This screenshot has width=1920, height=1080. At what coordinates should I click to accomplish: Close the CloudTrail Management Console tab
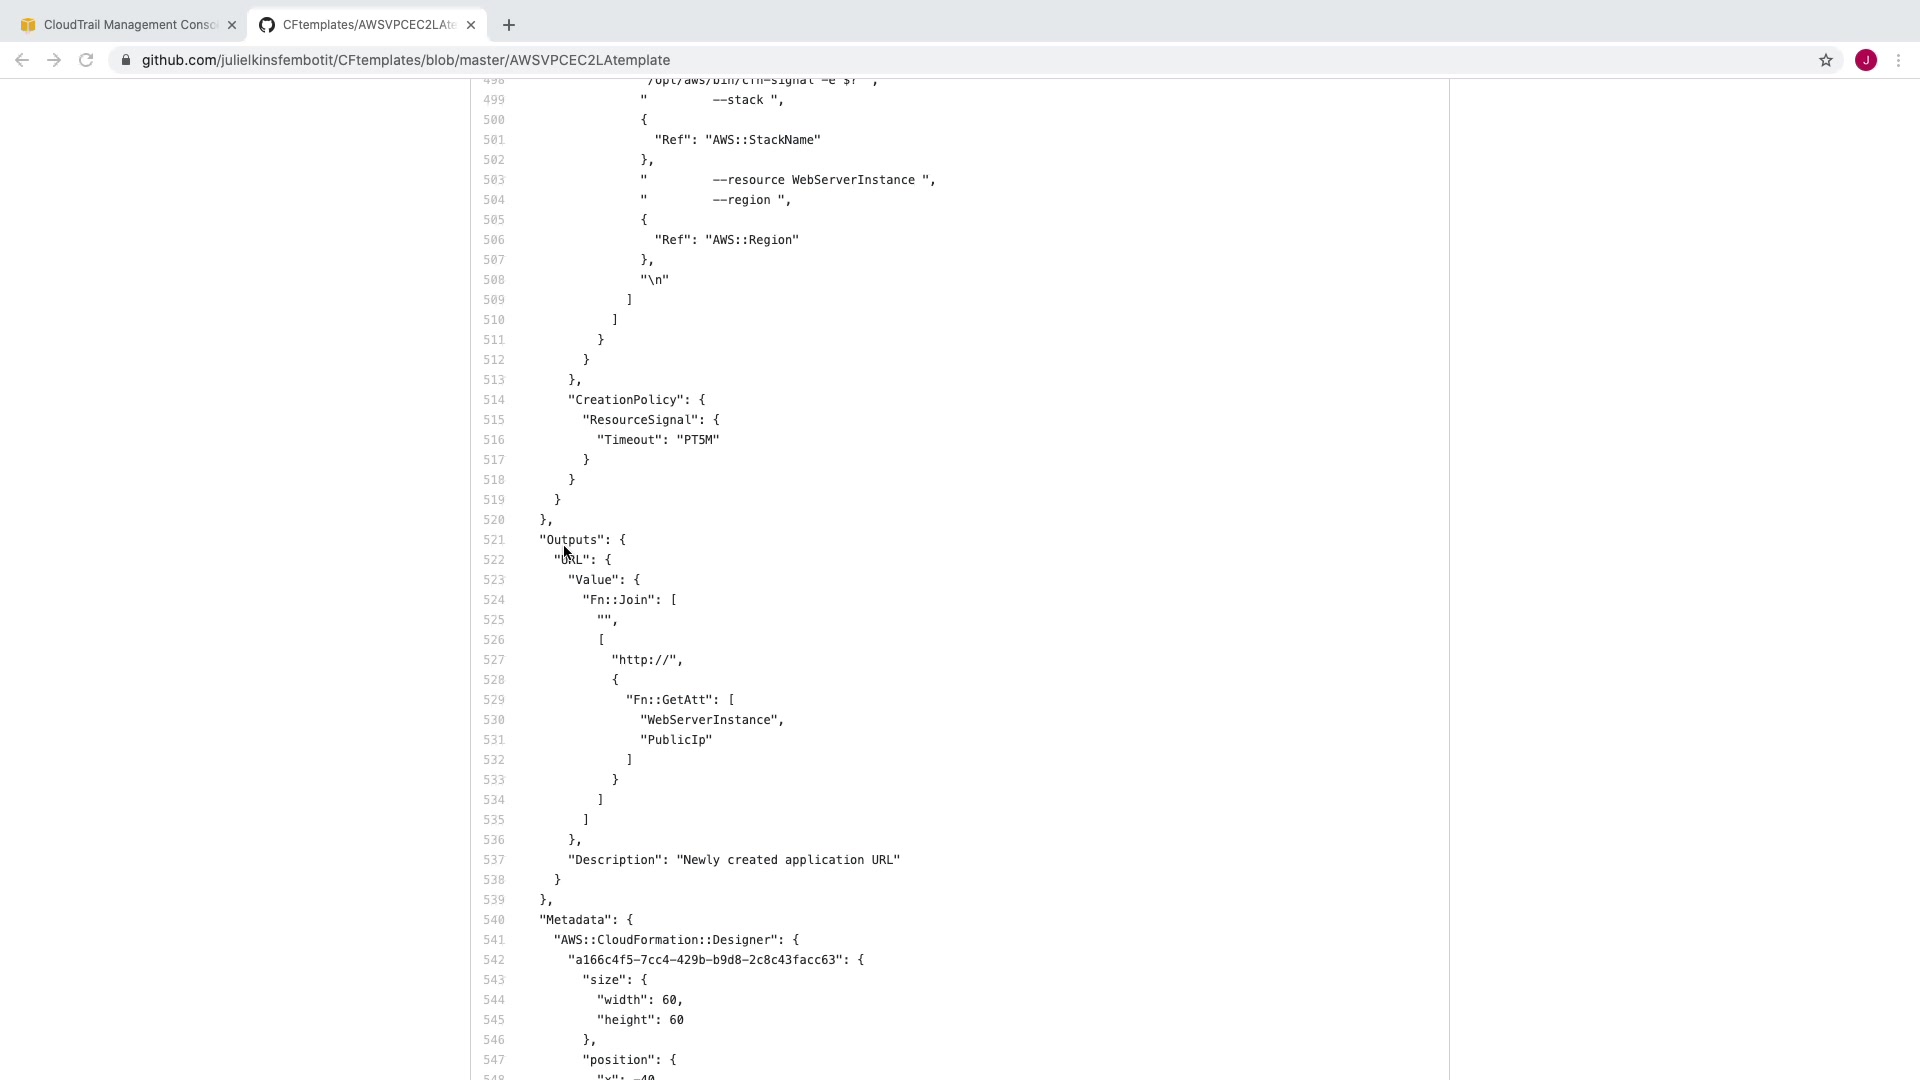pos(232,25)
